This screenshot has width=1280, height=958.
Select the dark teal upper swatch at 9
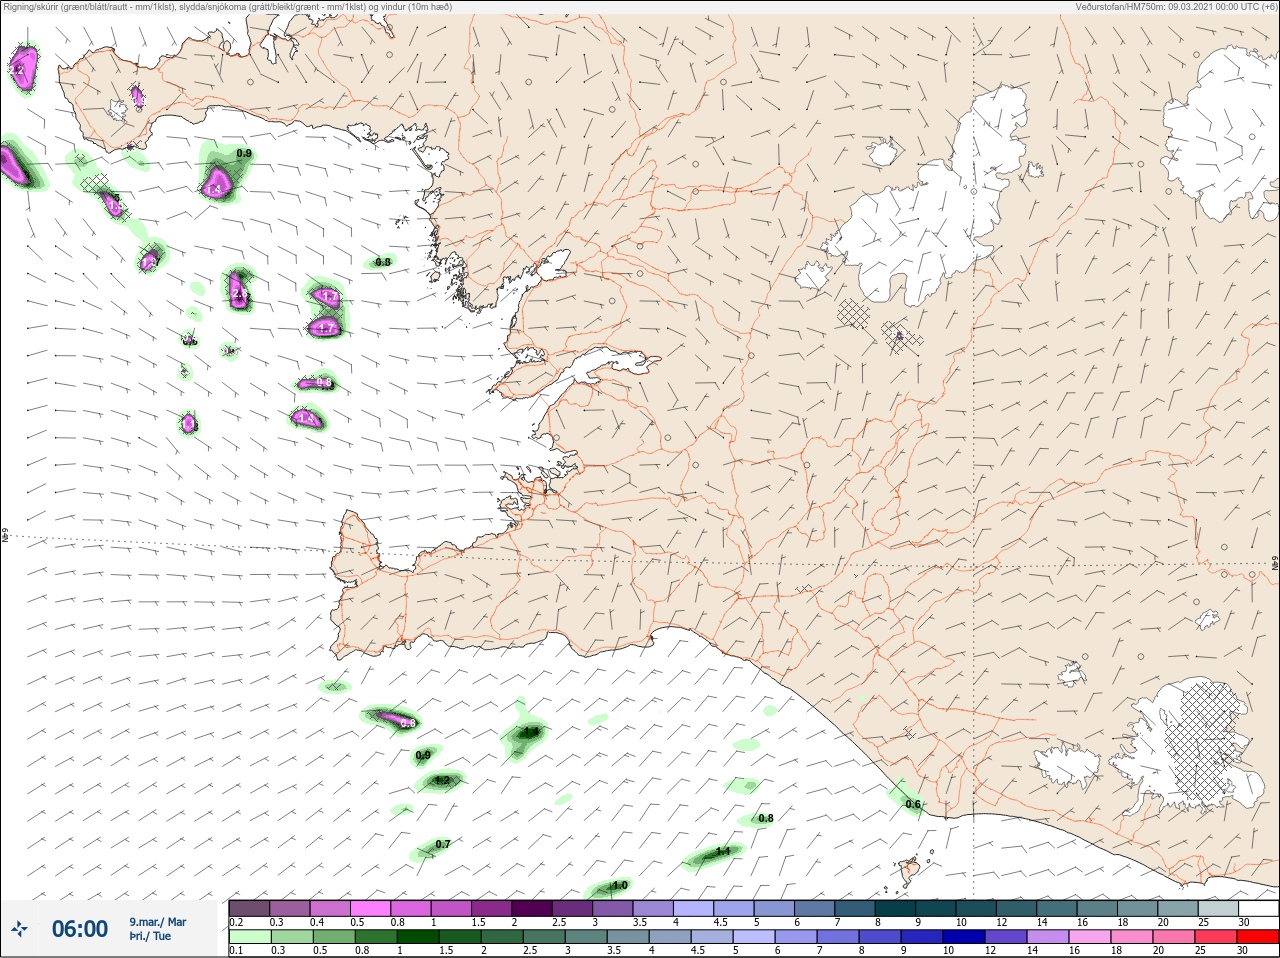pyautogui.click(x=936, y=908)
